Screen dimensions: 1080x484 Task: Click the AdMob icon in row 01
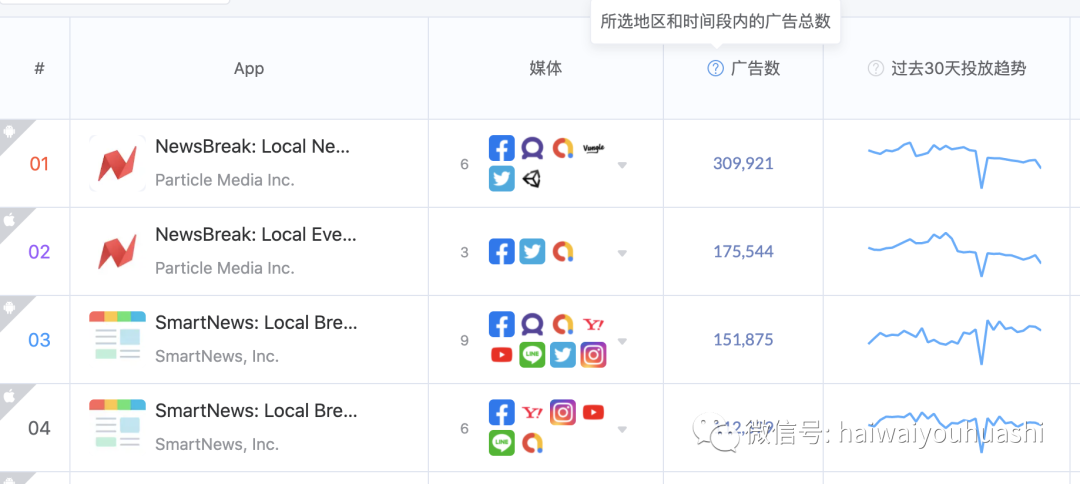click(563, 148)
